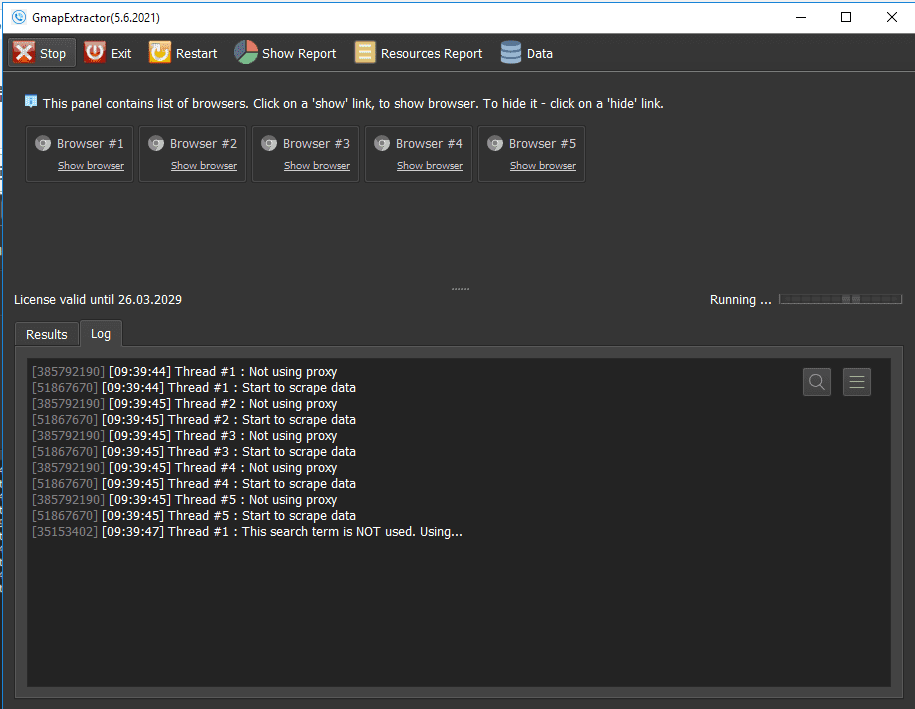Click the blue info panel icon
This screenshot has width=915, height=709.
tap(31, 102)
